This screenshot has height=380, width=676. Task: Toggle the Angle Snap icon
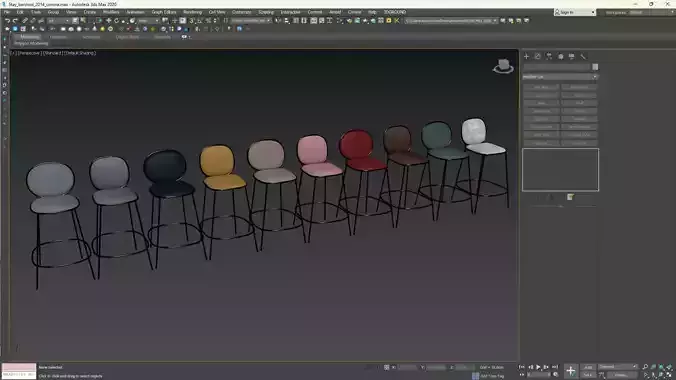click(200, 20)
